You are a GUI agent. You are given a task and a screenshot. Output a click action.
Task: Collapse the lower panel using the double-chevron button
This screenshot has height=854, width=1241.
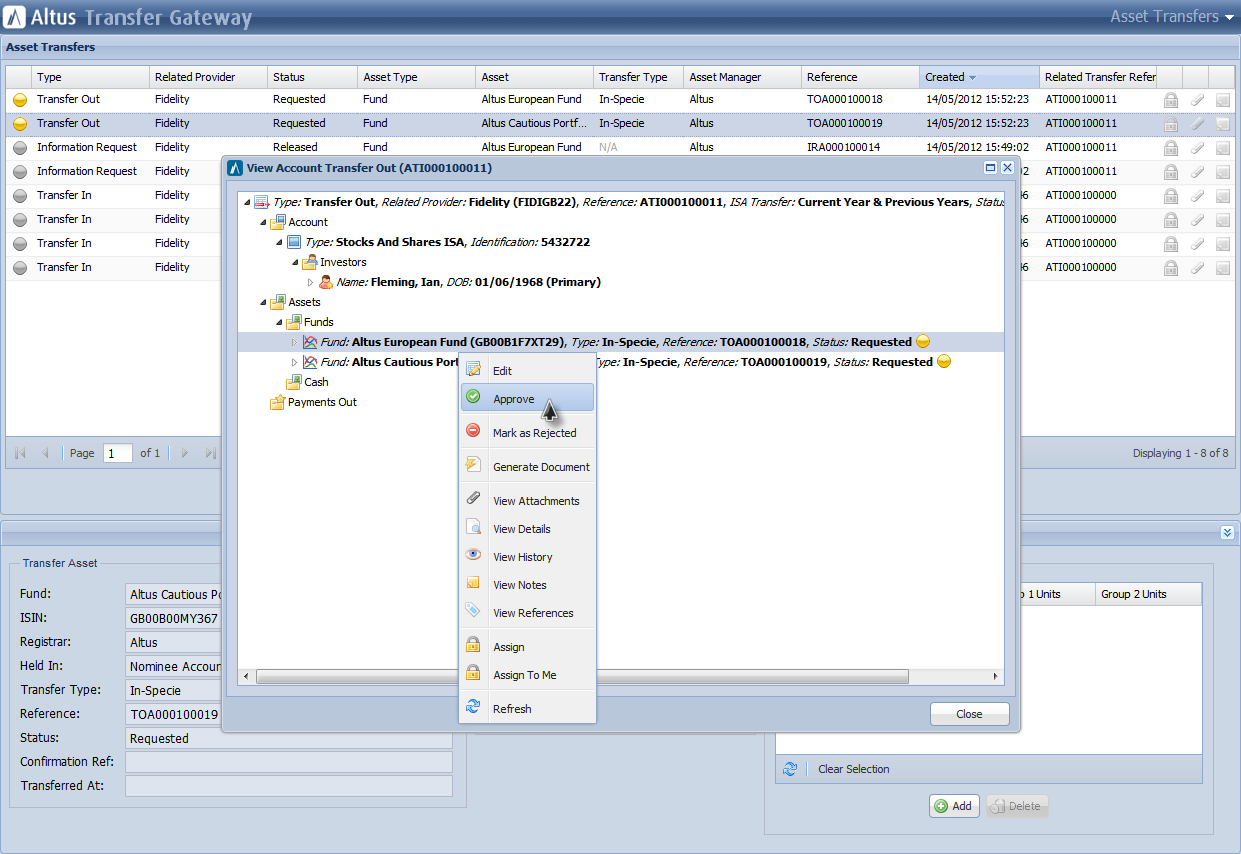click(1227, 533)
